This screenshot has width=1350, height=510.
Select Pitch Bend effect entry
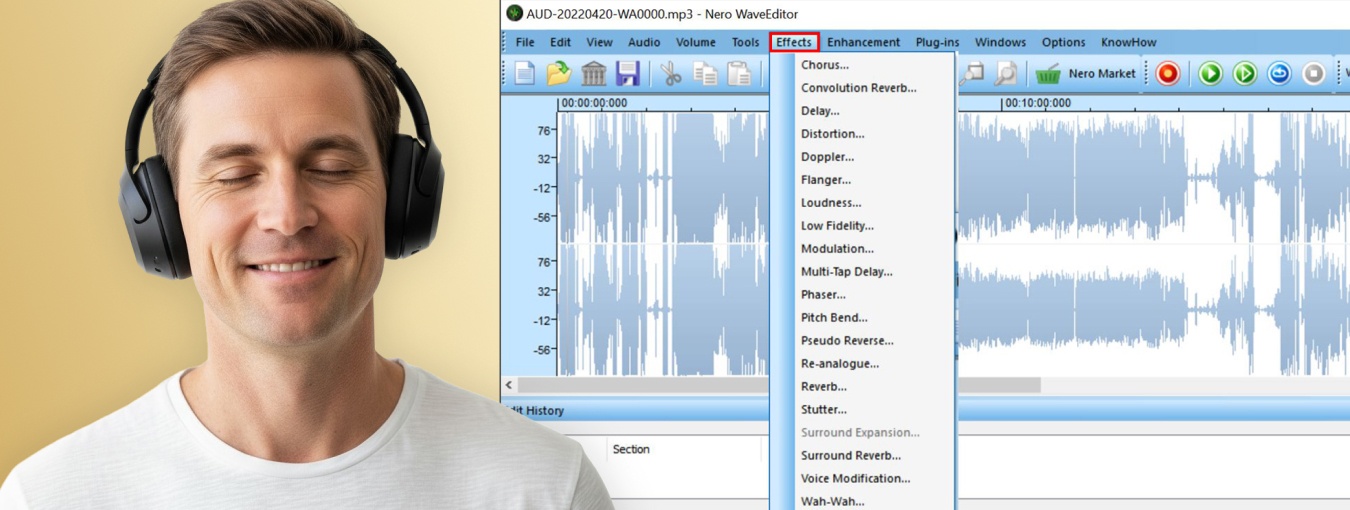[x=834, y=318]
